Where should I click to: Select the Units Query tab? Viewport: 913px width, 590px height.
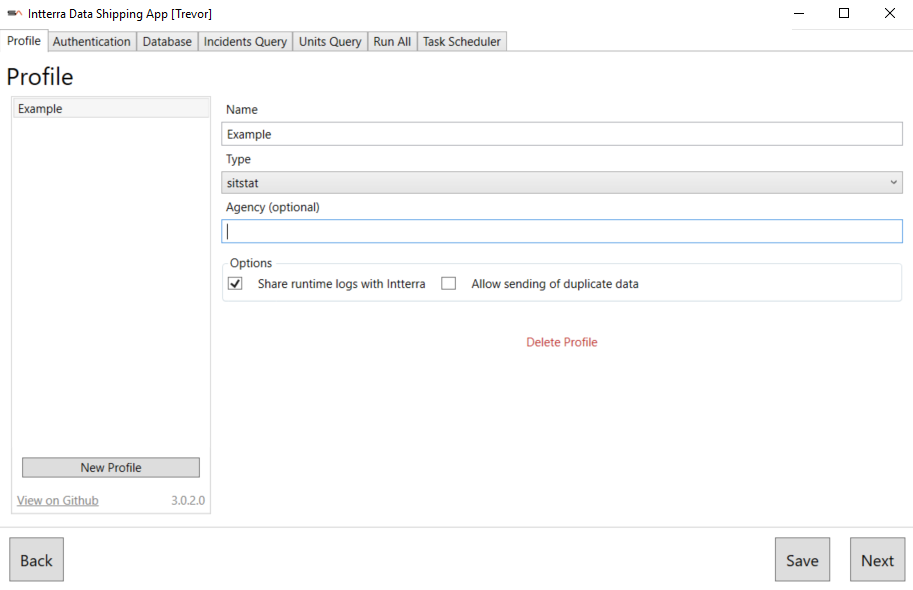pyautogui.click(x=330, y=41)
